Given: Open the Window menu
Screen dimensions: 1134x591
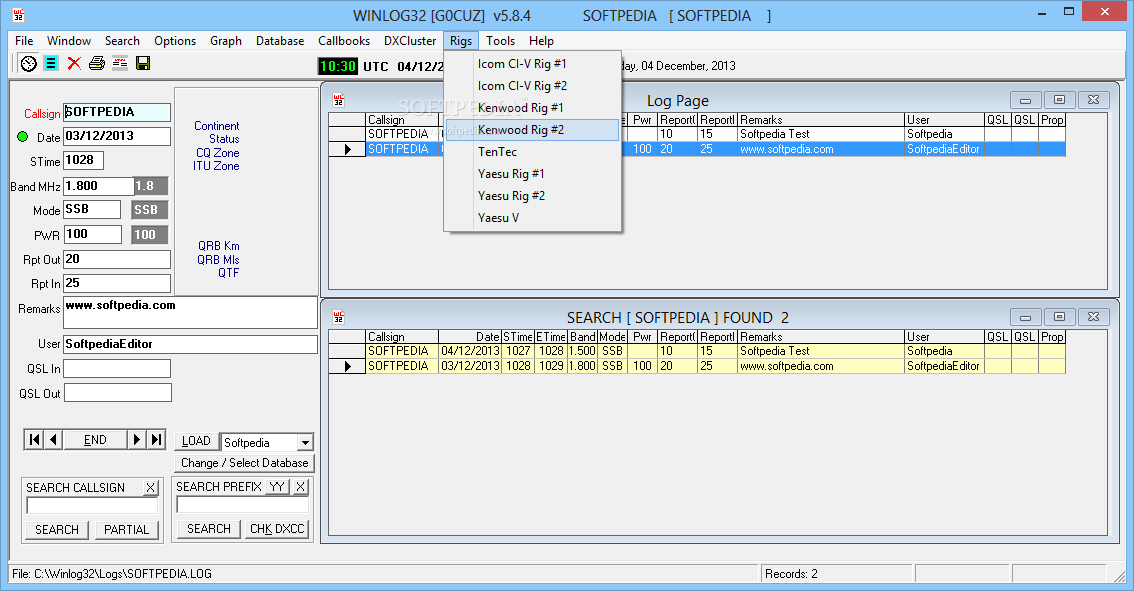Looking at the screenshot, I should [x=69, y=41].
